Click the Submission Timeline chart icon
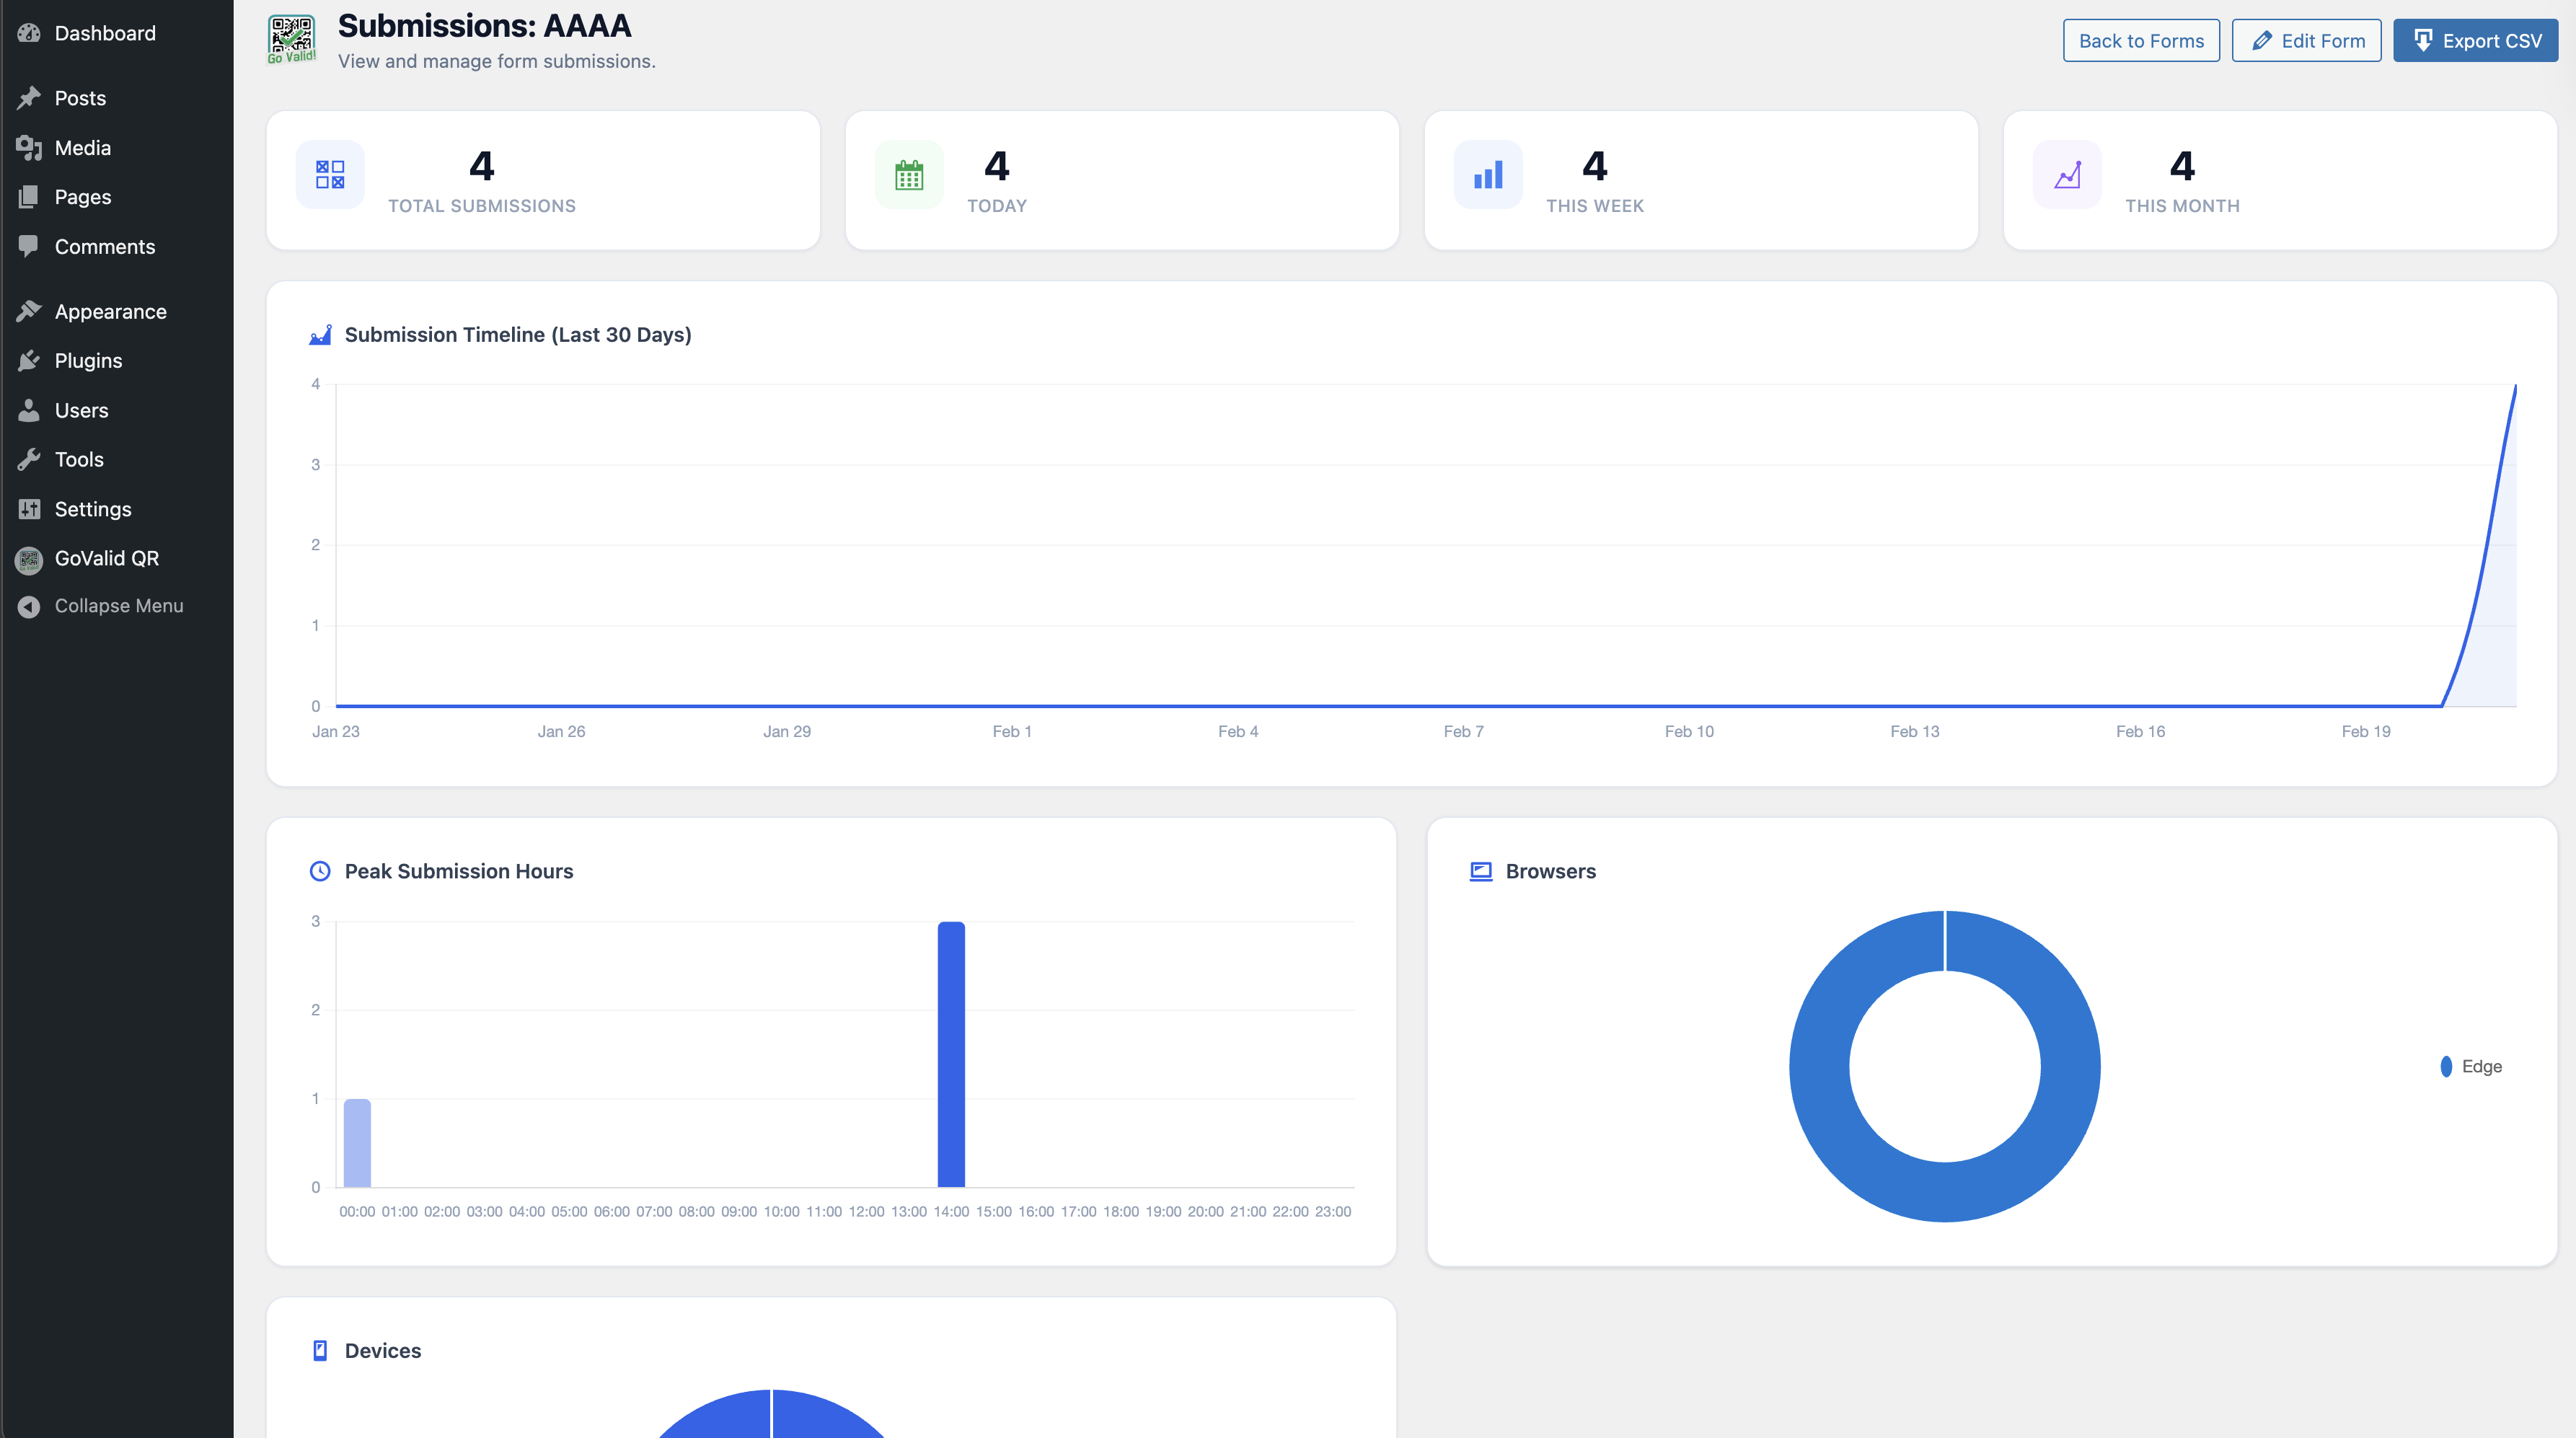The image size is (2576, 1438). pyautogui.click(x=320, y=335)
